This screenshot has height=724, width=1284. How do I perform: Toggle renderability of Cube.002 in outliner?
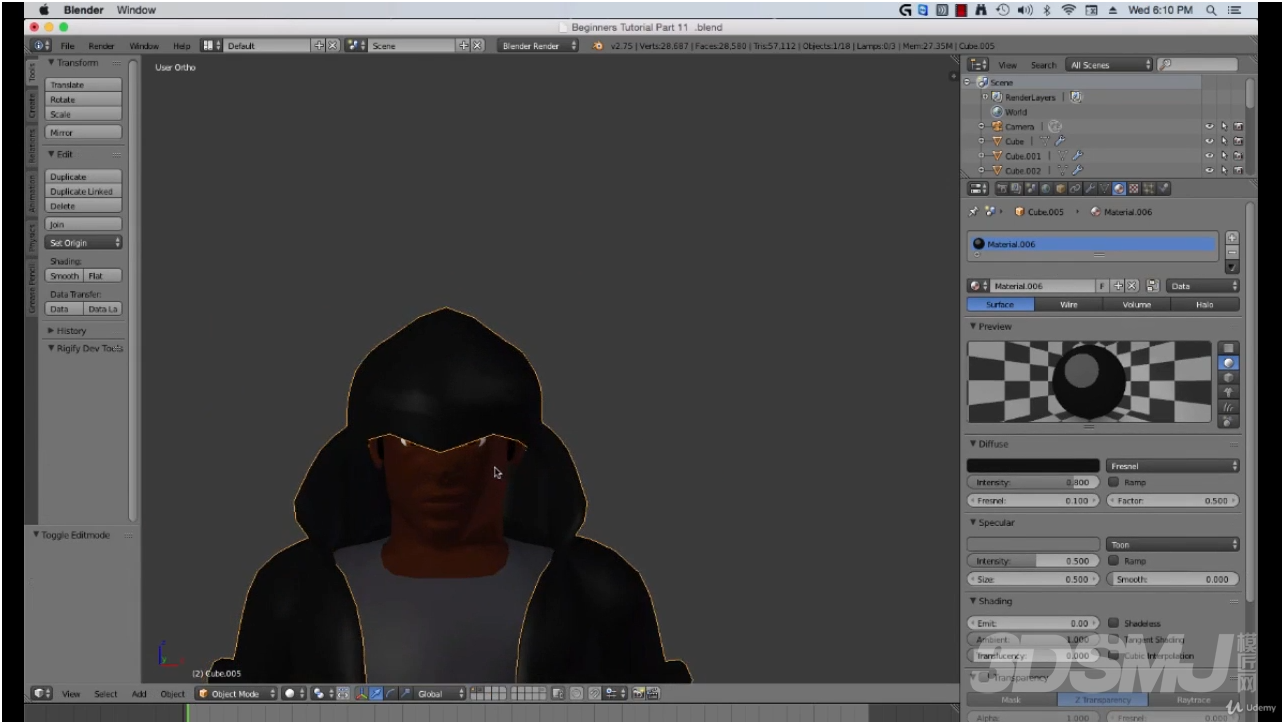pos(1238,170)
